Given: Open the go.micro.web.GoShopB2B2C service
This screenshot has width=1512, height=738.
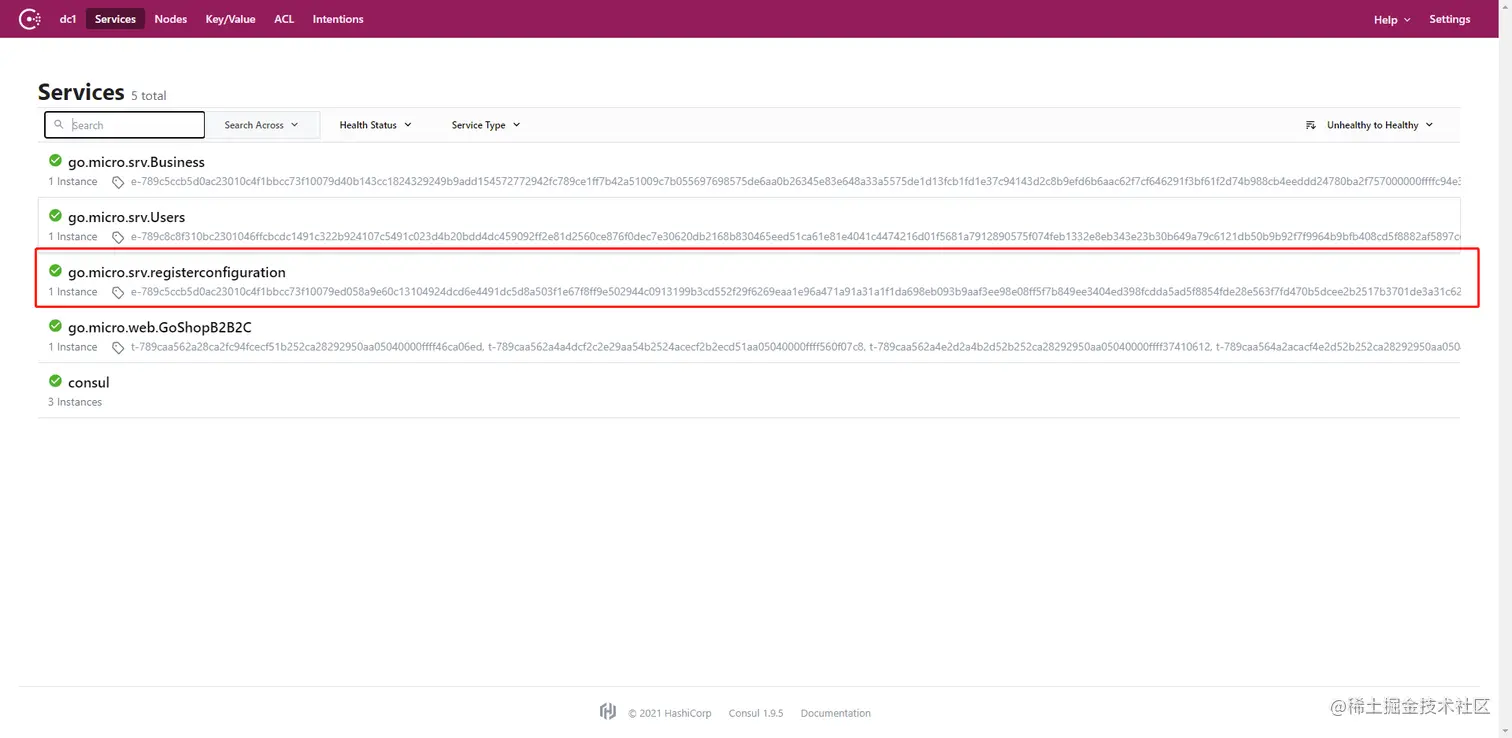Looking at the screenshot, I should (160, 327).
